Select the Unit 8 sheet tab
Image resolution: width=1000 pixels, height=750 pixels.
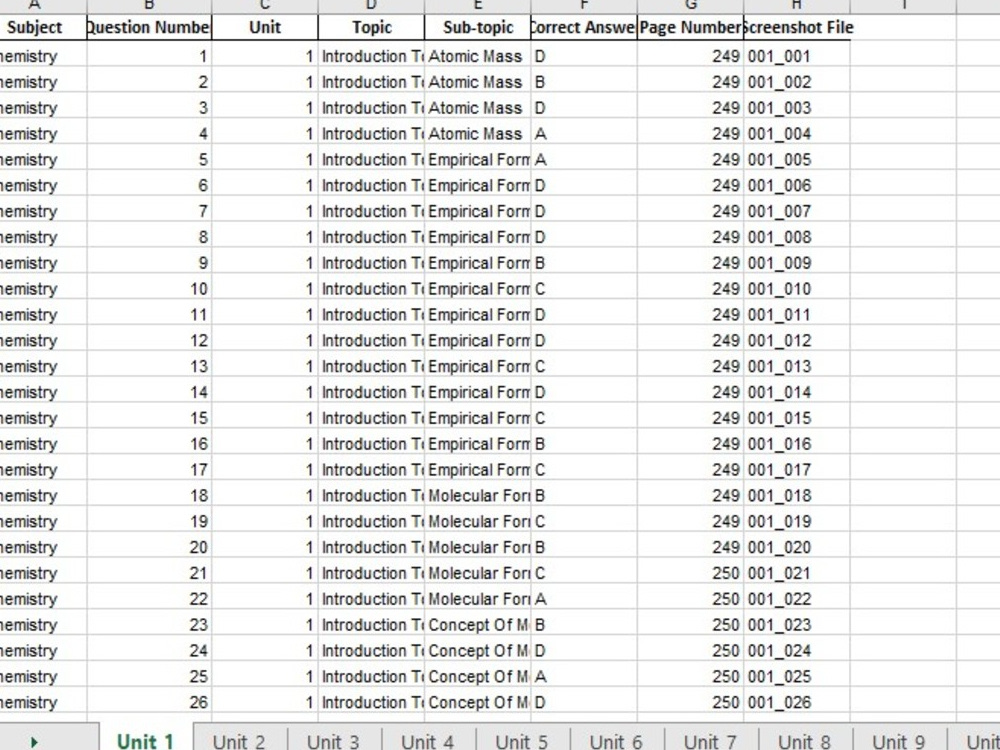point(804,741)
